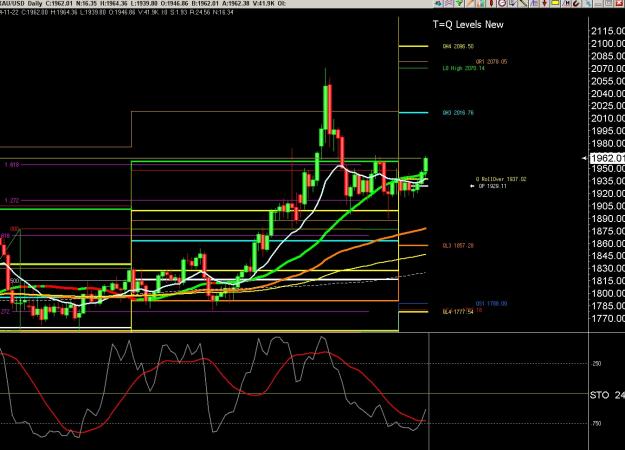Click the 1.272 Fibonacci label at mid-left
The image size is (625, 450).
click(12, 200)
